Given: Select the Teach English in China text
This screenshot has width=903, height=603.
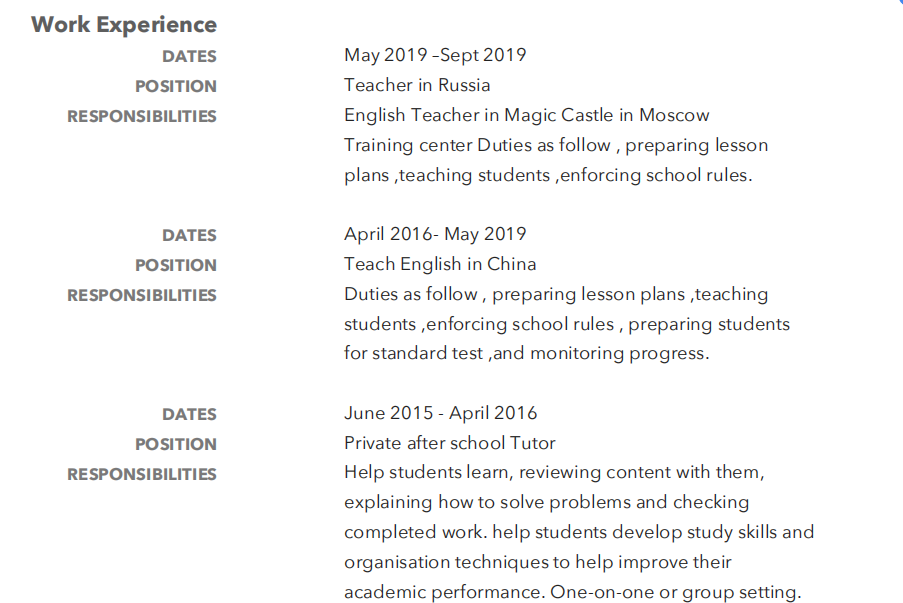Looking at the screenshot, I should pyautogui.click(x=440, y=264).
